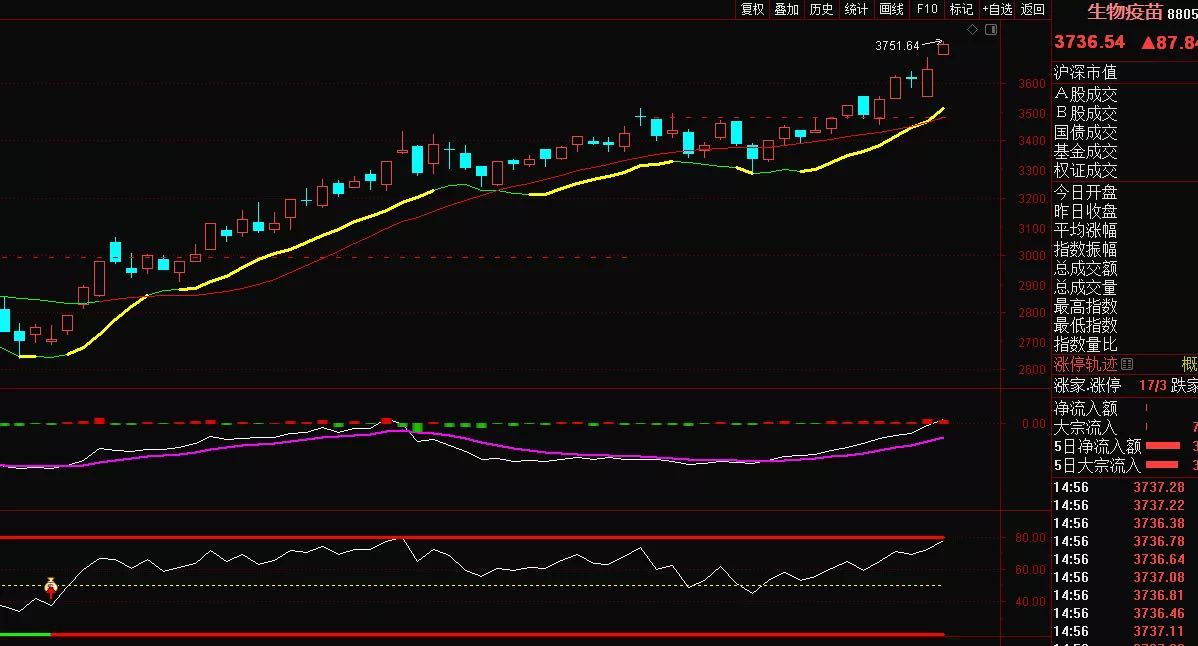
Task: Toggle the side panel layout icon
Action: [x=990, y=30]
